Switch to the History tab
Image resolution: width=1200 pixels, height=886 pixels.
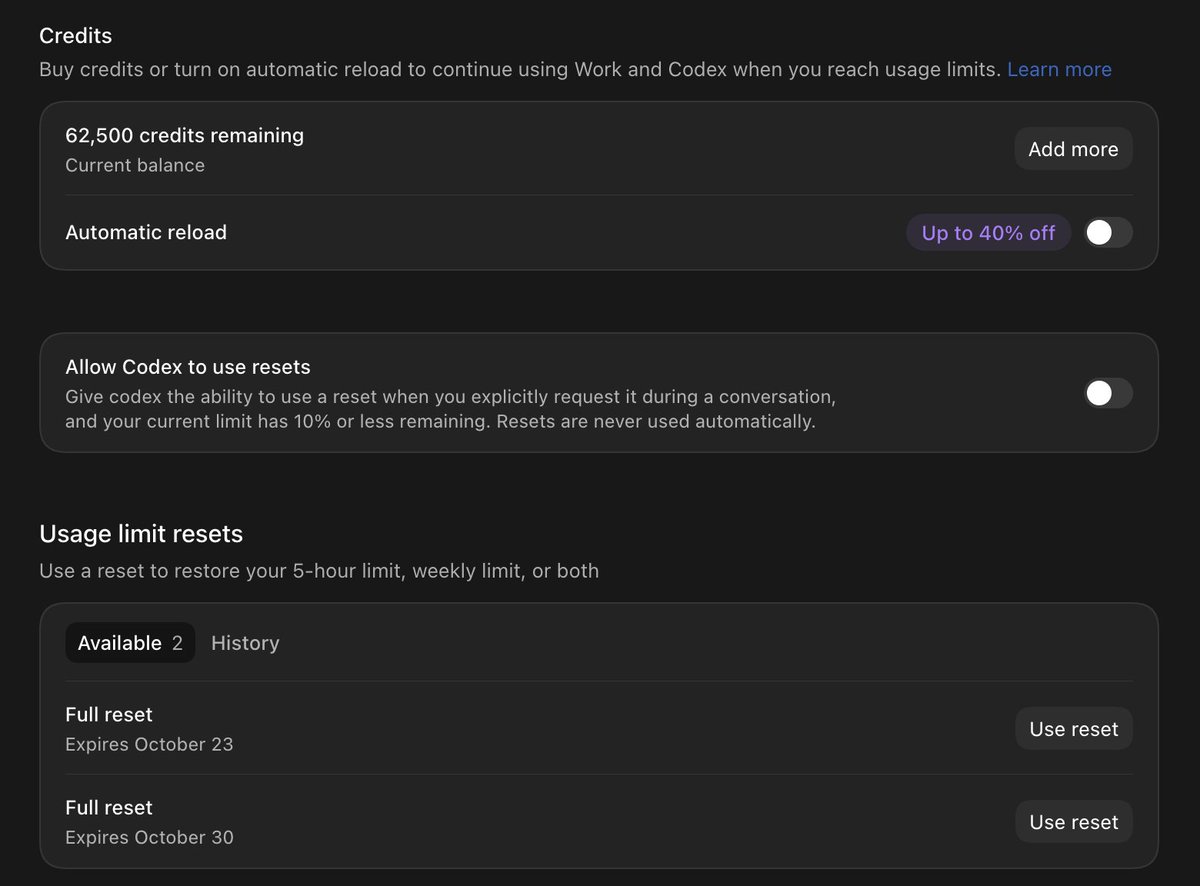pos(245,643)
